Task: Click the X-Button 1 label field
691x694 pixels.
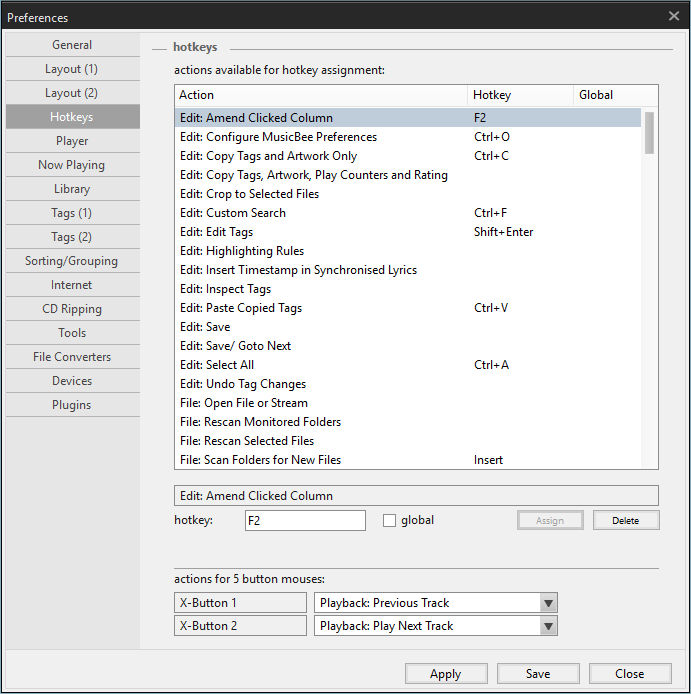Action: pyautogui.click(x=240, y=603)
